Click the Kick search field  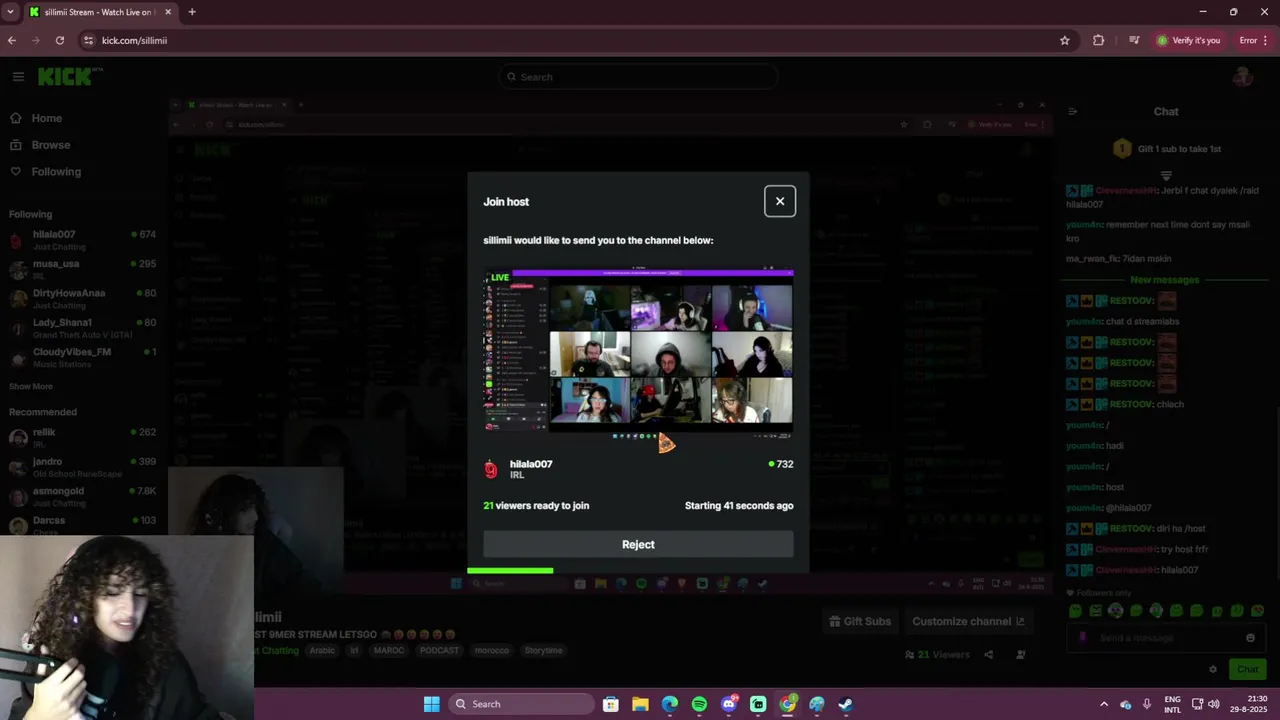(639, 77)
